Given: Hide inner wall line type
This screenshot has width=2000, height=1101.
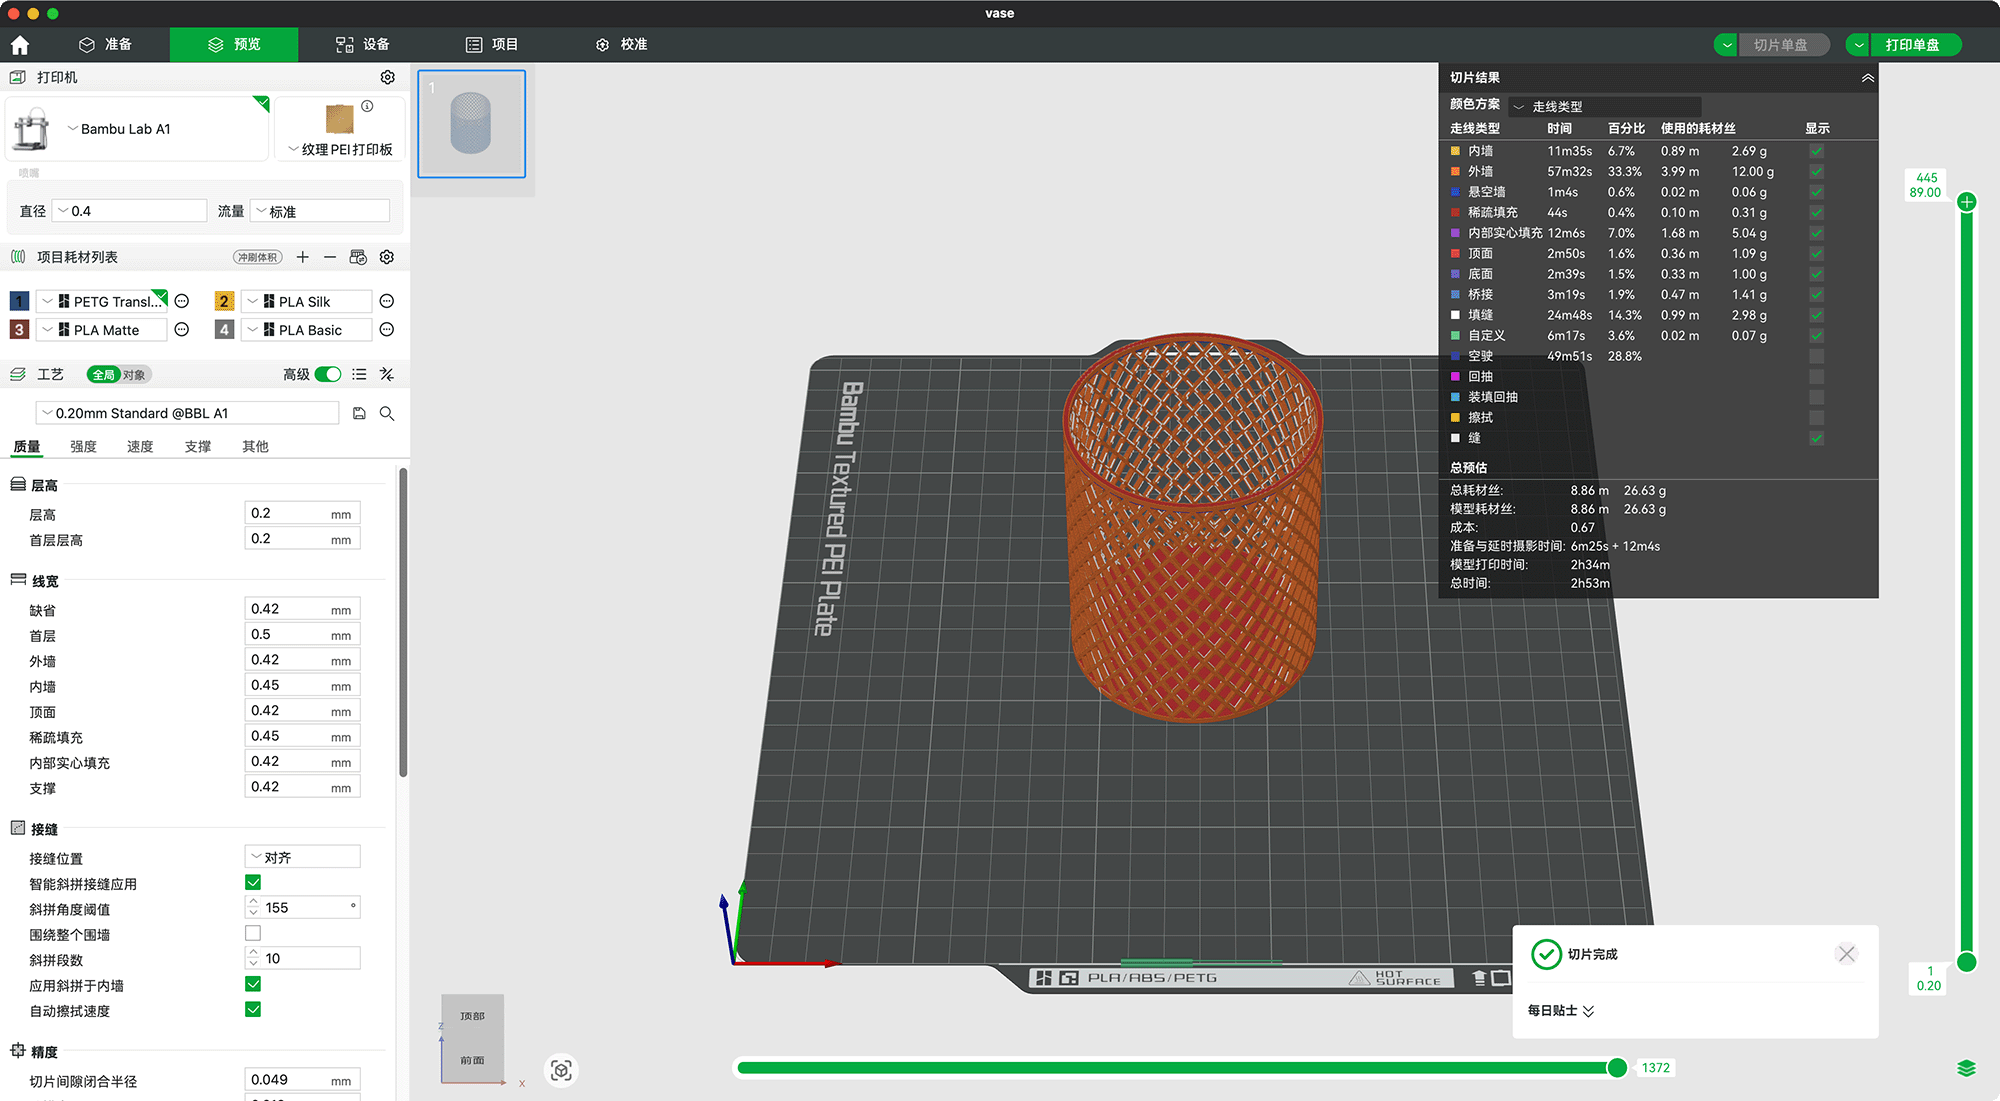Looking at the screenshot, I should [1816, 151].
